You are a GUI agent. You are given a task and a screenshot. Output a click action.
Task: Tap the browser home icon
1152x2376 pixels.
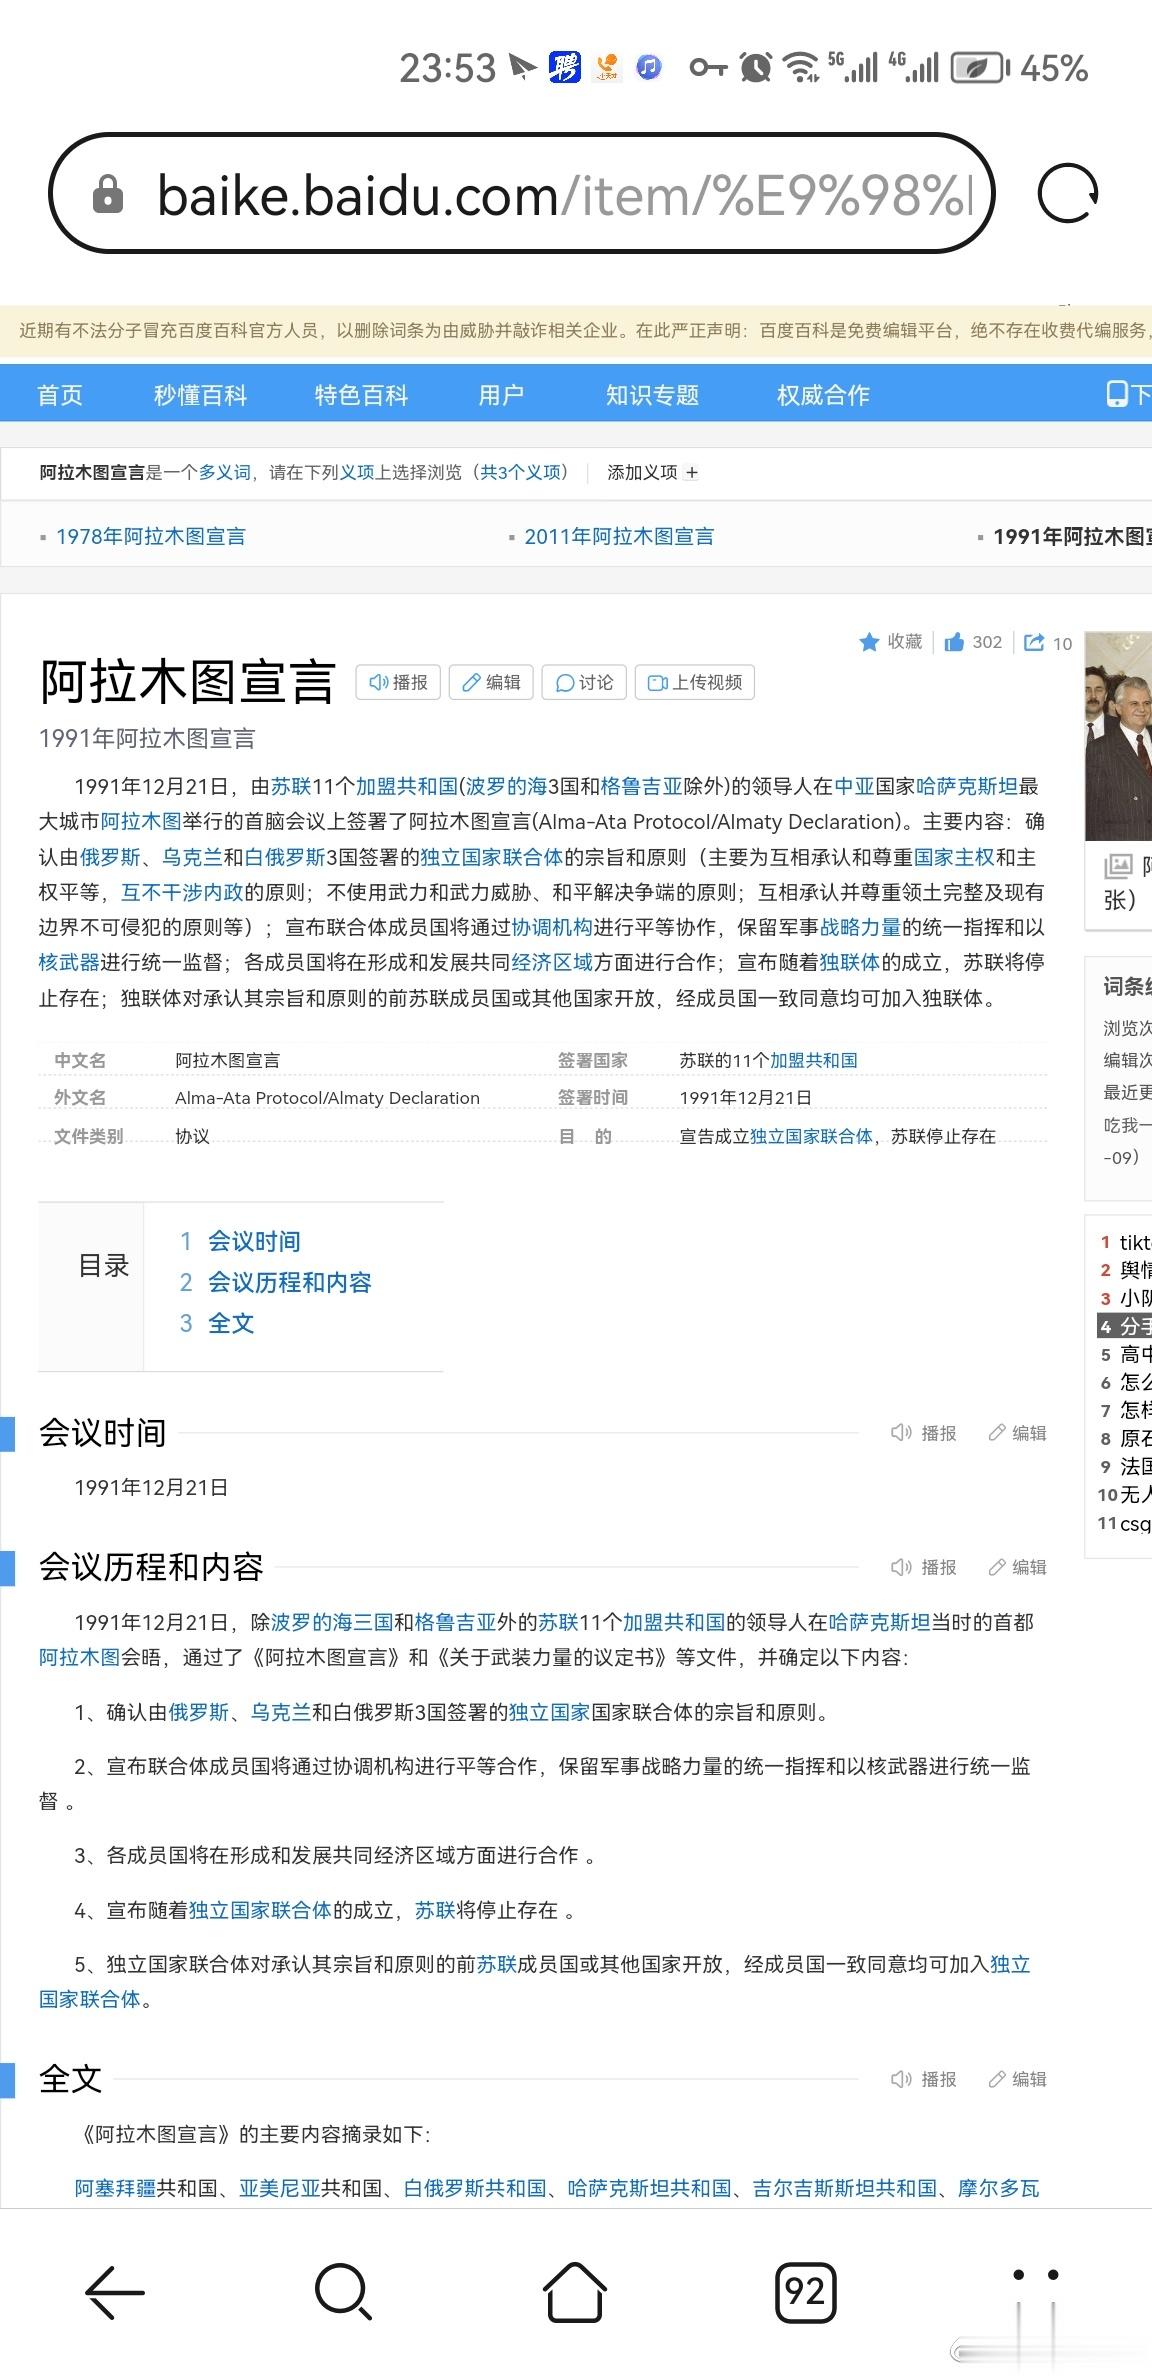(575, 2291)
